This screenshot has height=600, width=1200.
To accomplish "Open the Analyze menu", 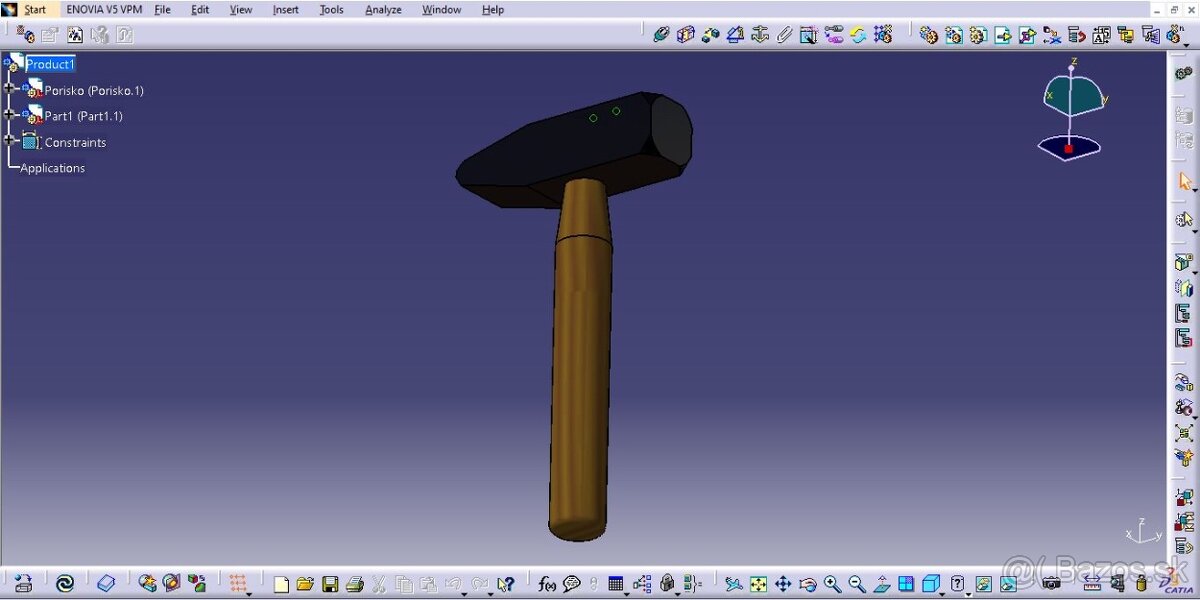I will pyautogui.click(x=383, y=9).
